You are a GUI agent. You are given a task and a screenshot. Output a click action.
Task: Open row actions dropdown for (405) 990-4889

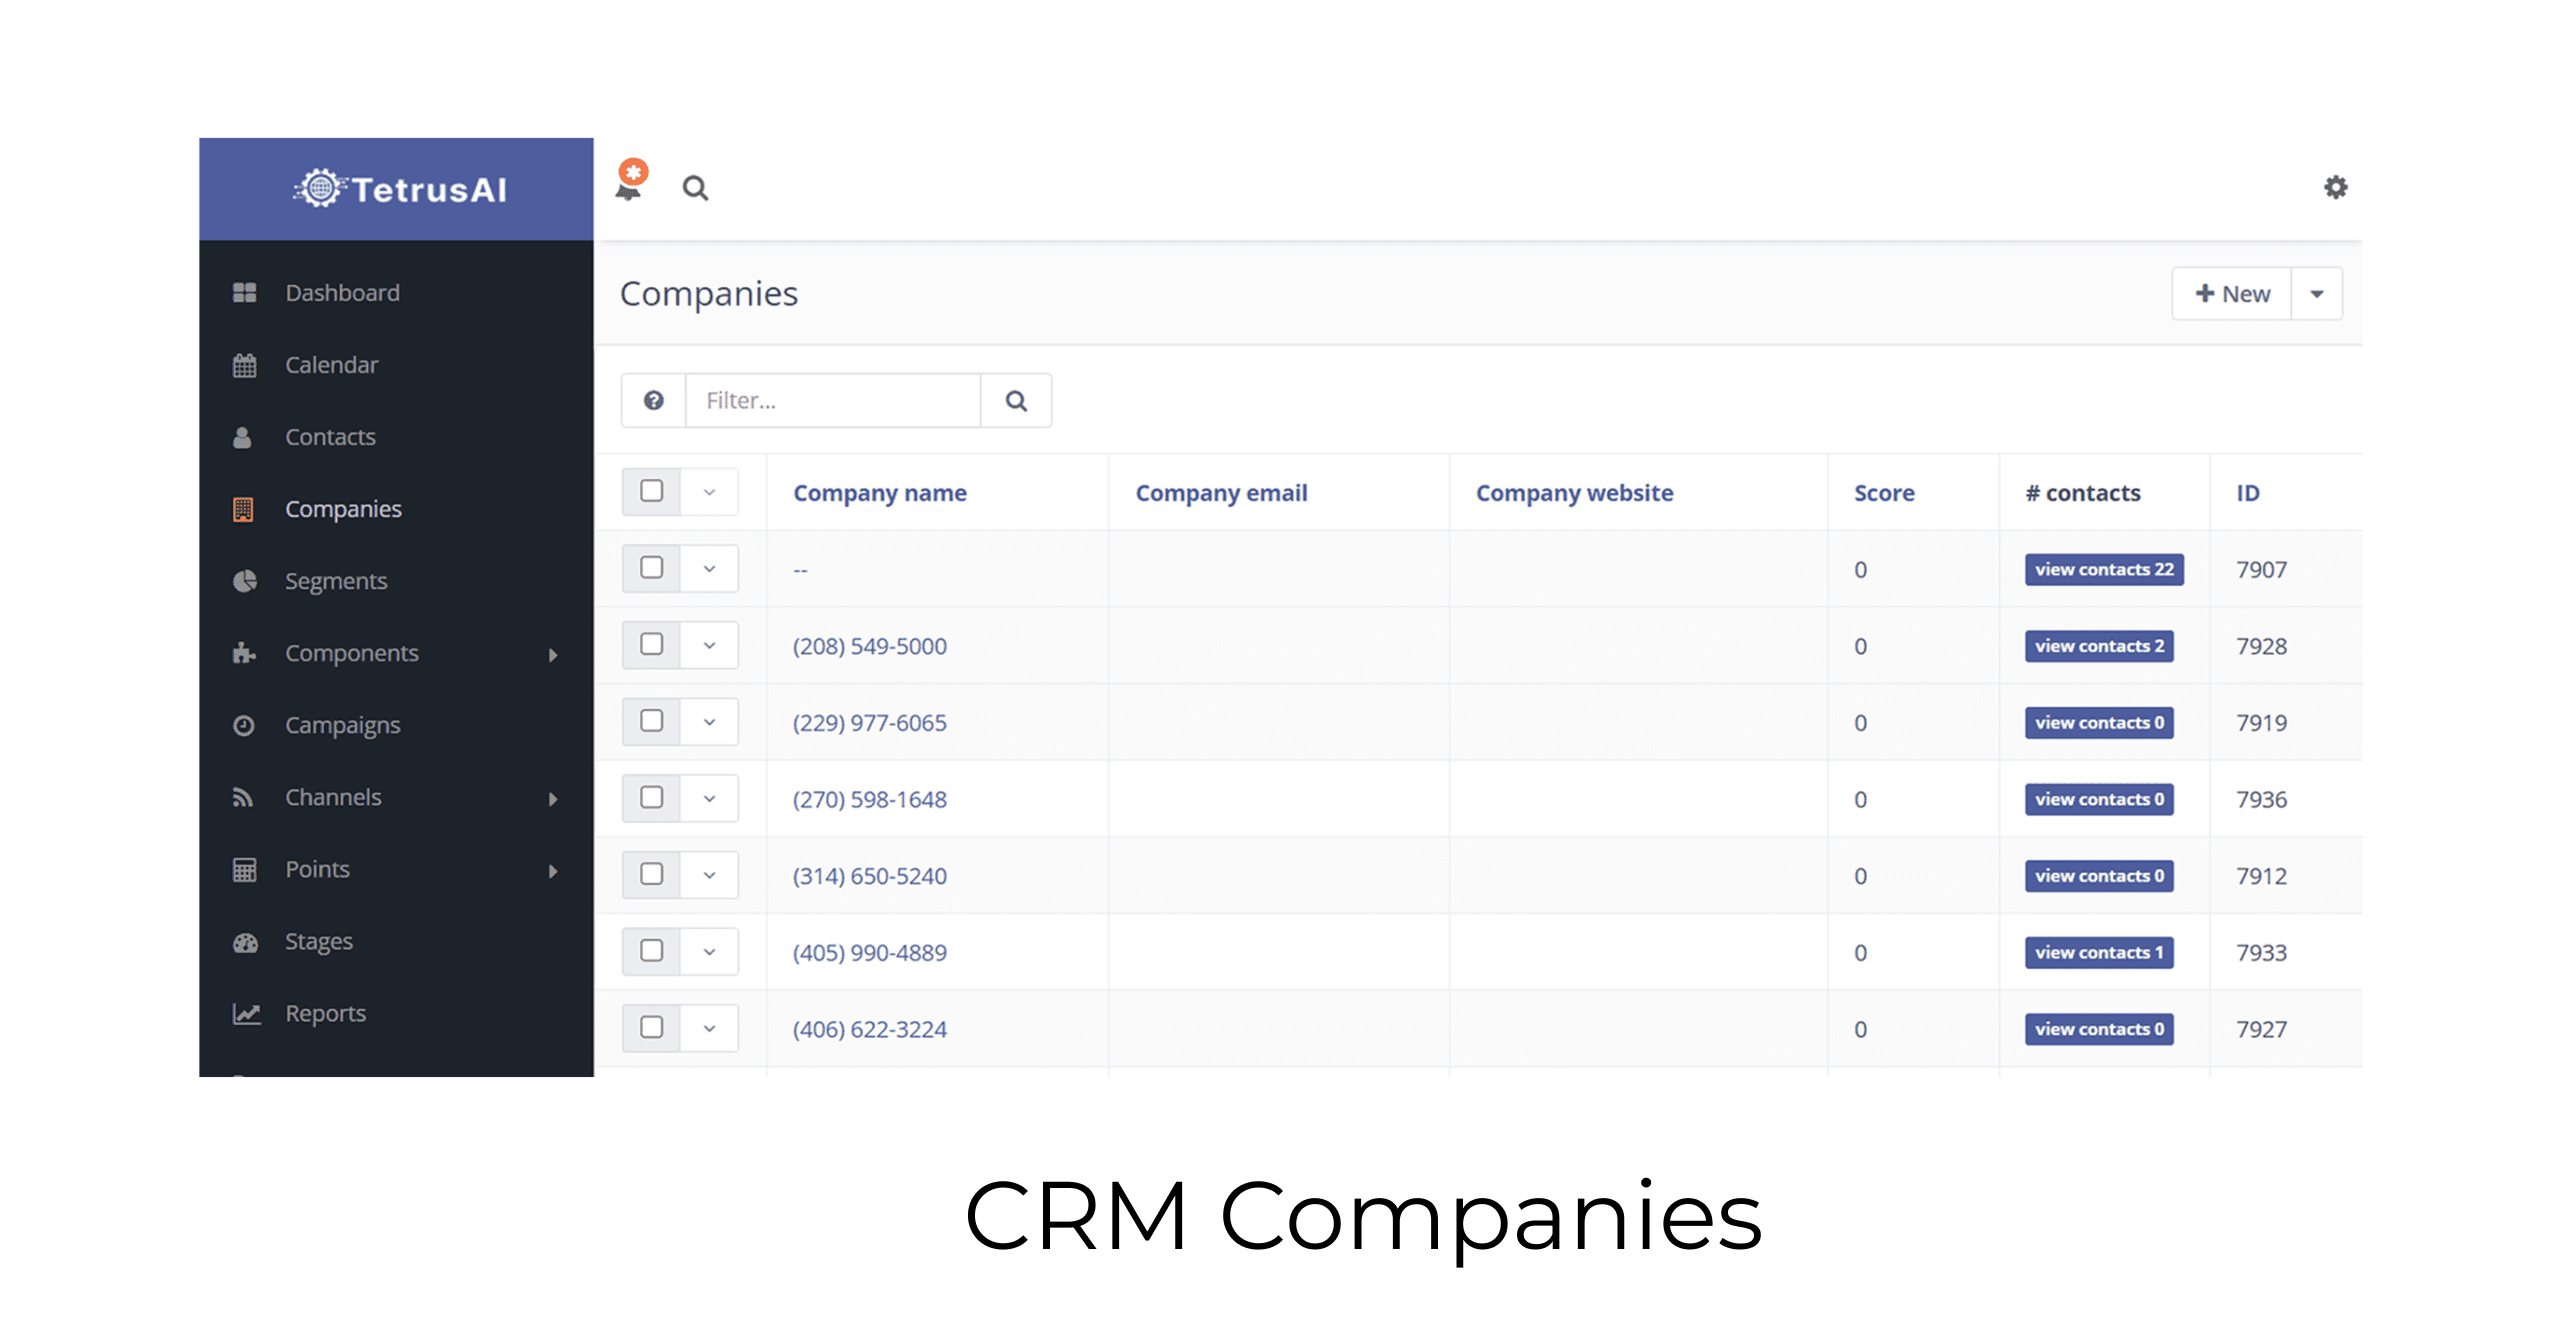(709, 951)
